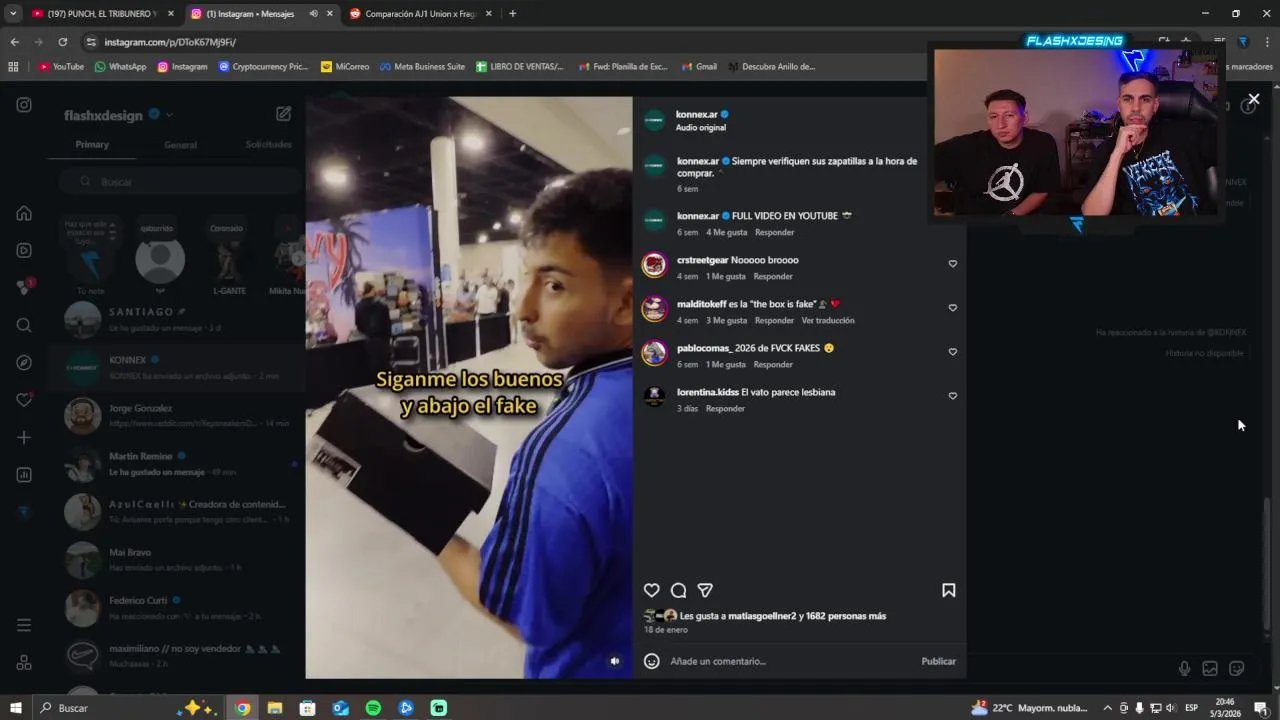
Task: Open the weather widget showing 22°C
Action: pos(1029,708)
